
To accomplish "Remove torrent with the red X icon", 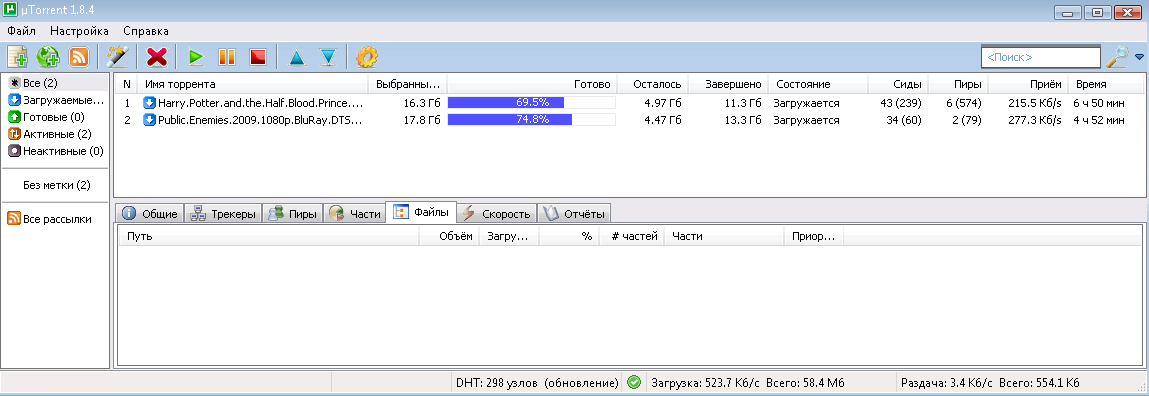I will 157,56.
